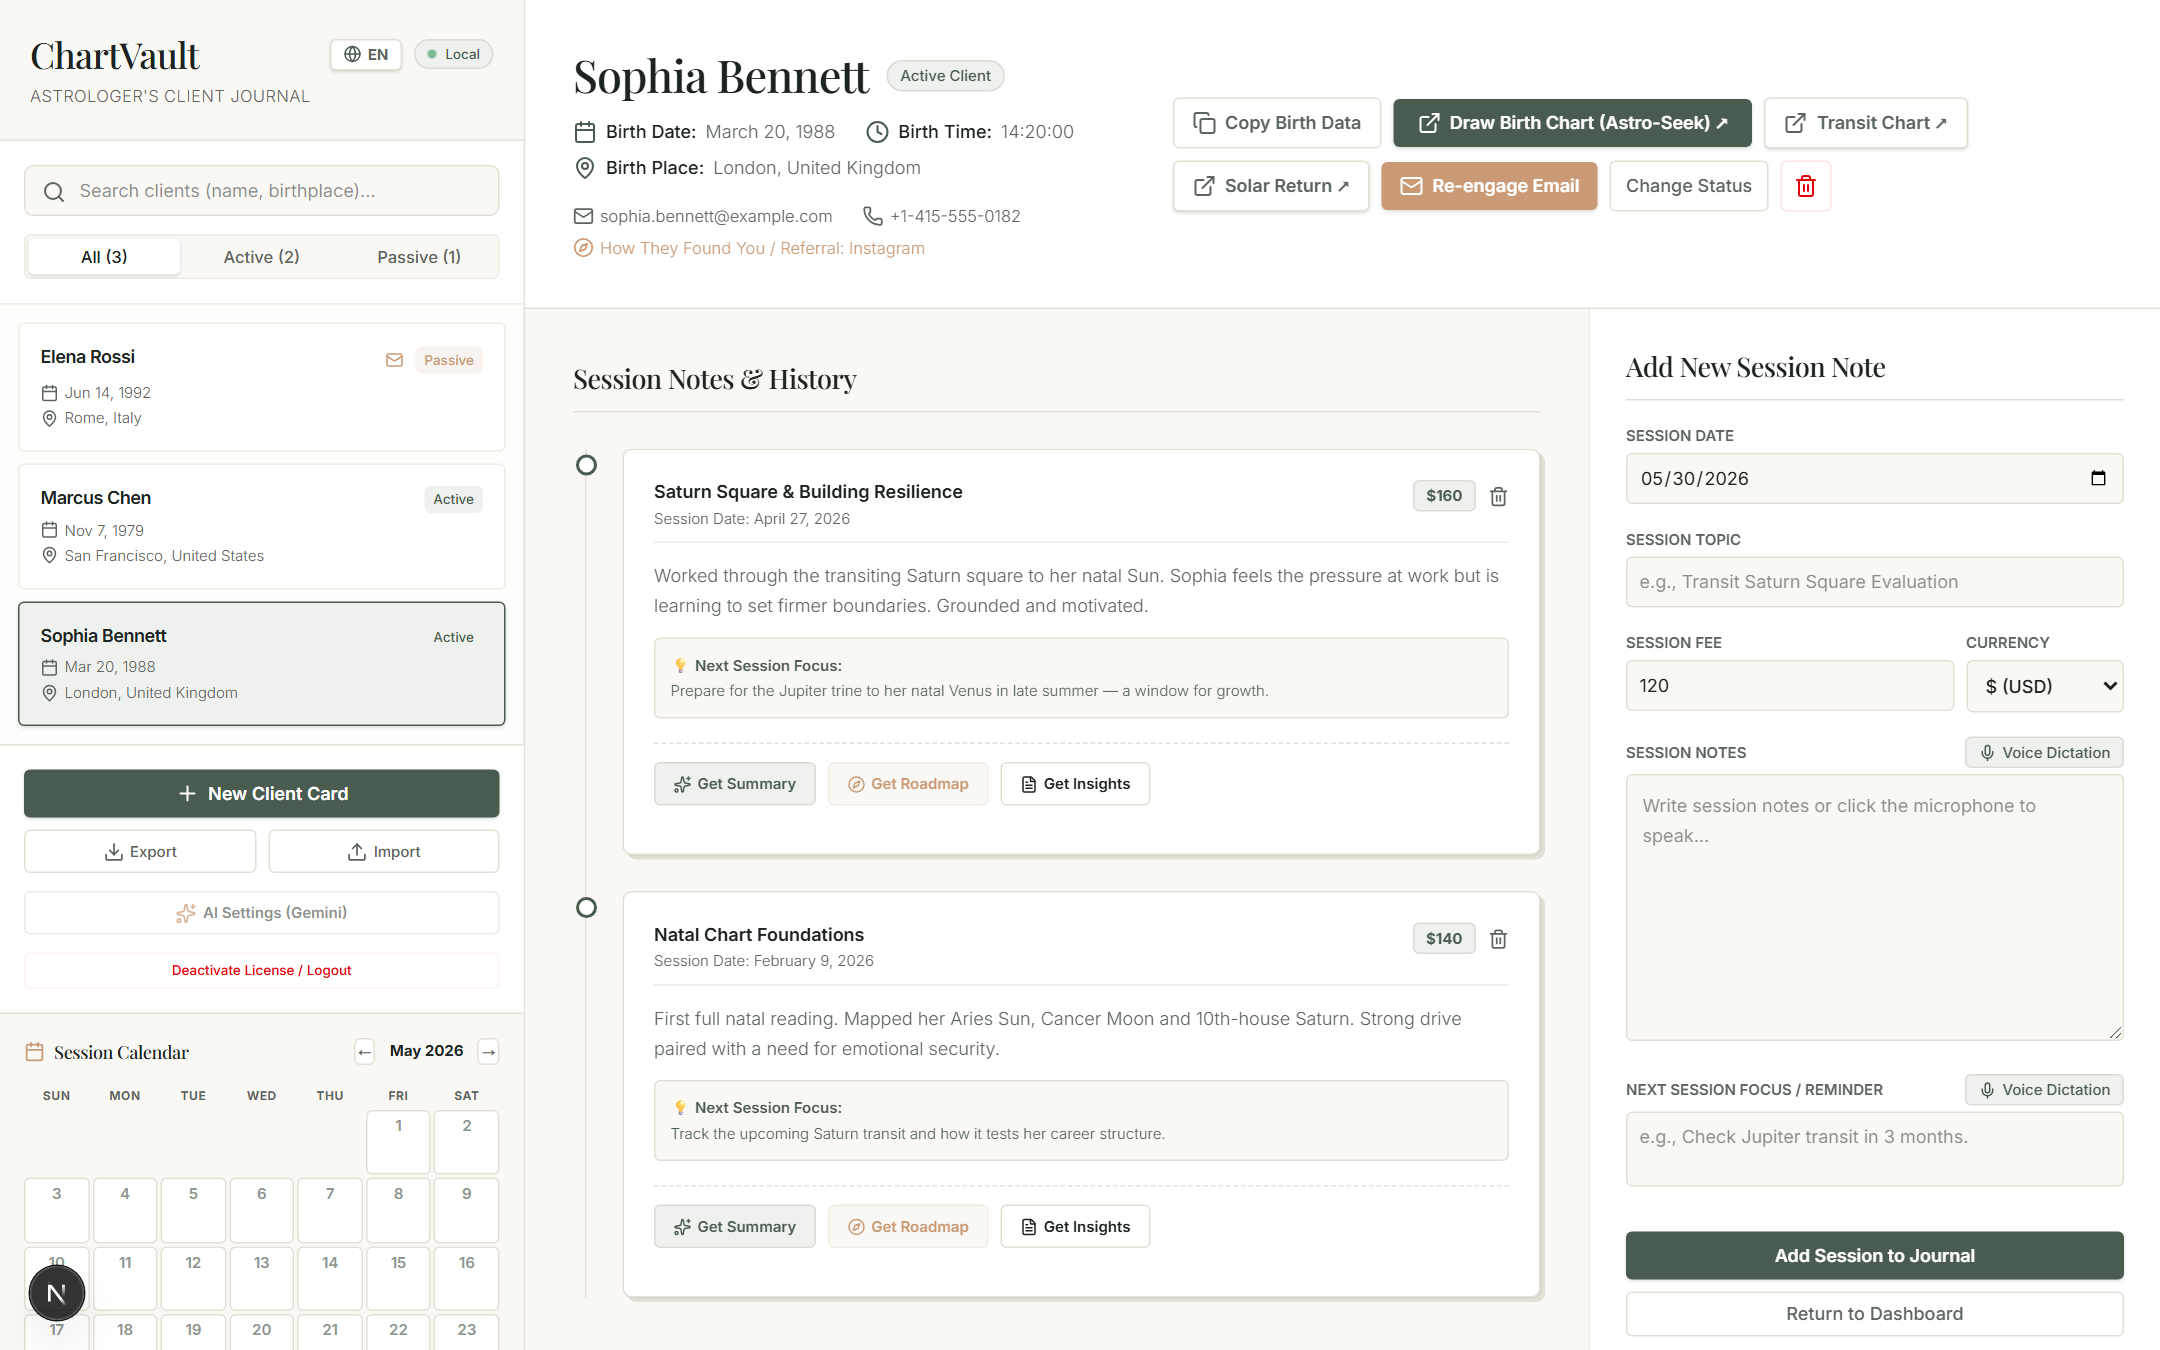Open Solar Return chart
2160x1350 pixels.
[1271, 186]
